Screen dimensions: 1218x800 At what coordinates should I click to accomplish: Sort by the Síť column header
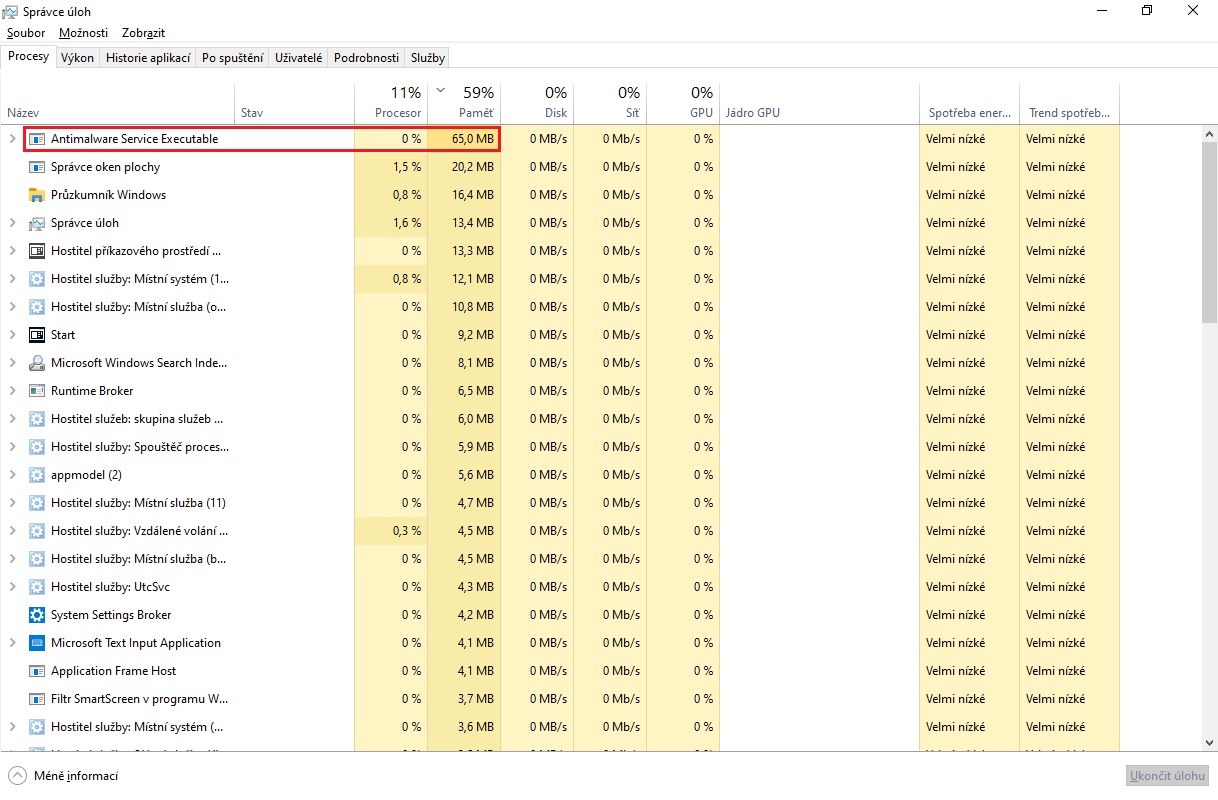(x=609, y=103)
